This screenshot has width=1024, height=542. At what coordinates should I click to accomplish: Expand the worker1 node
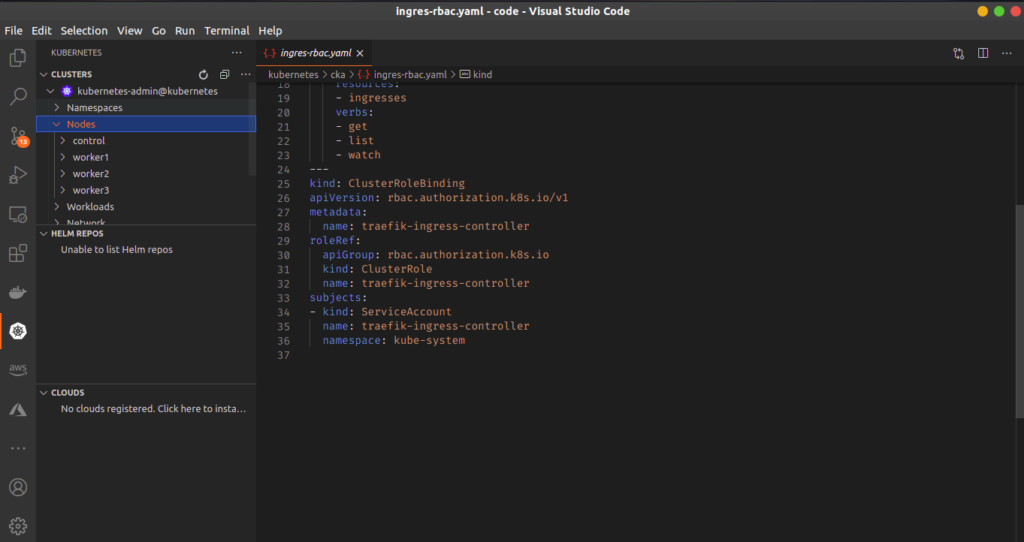pyautogui.click(x=63, y=157)
